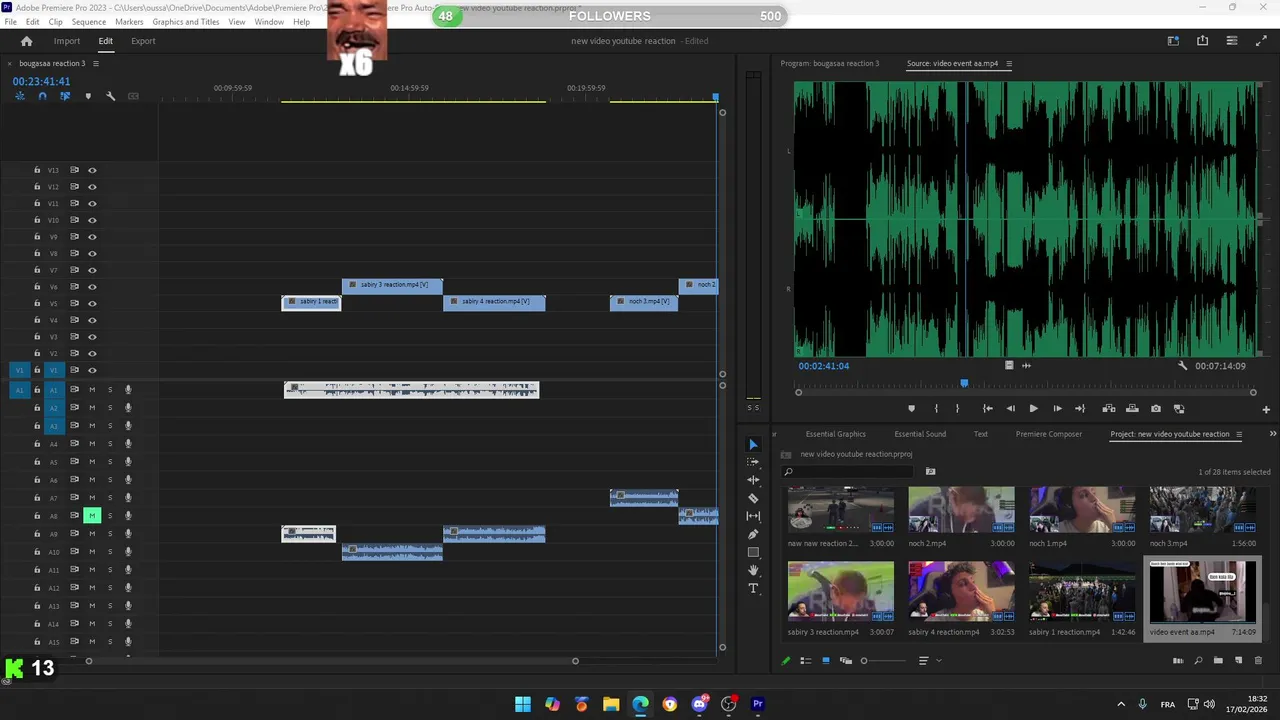Toggle insert sequences as nests
Viewport: 1280px width, 720px height.
[x=19, y=96]
